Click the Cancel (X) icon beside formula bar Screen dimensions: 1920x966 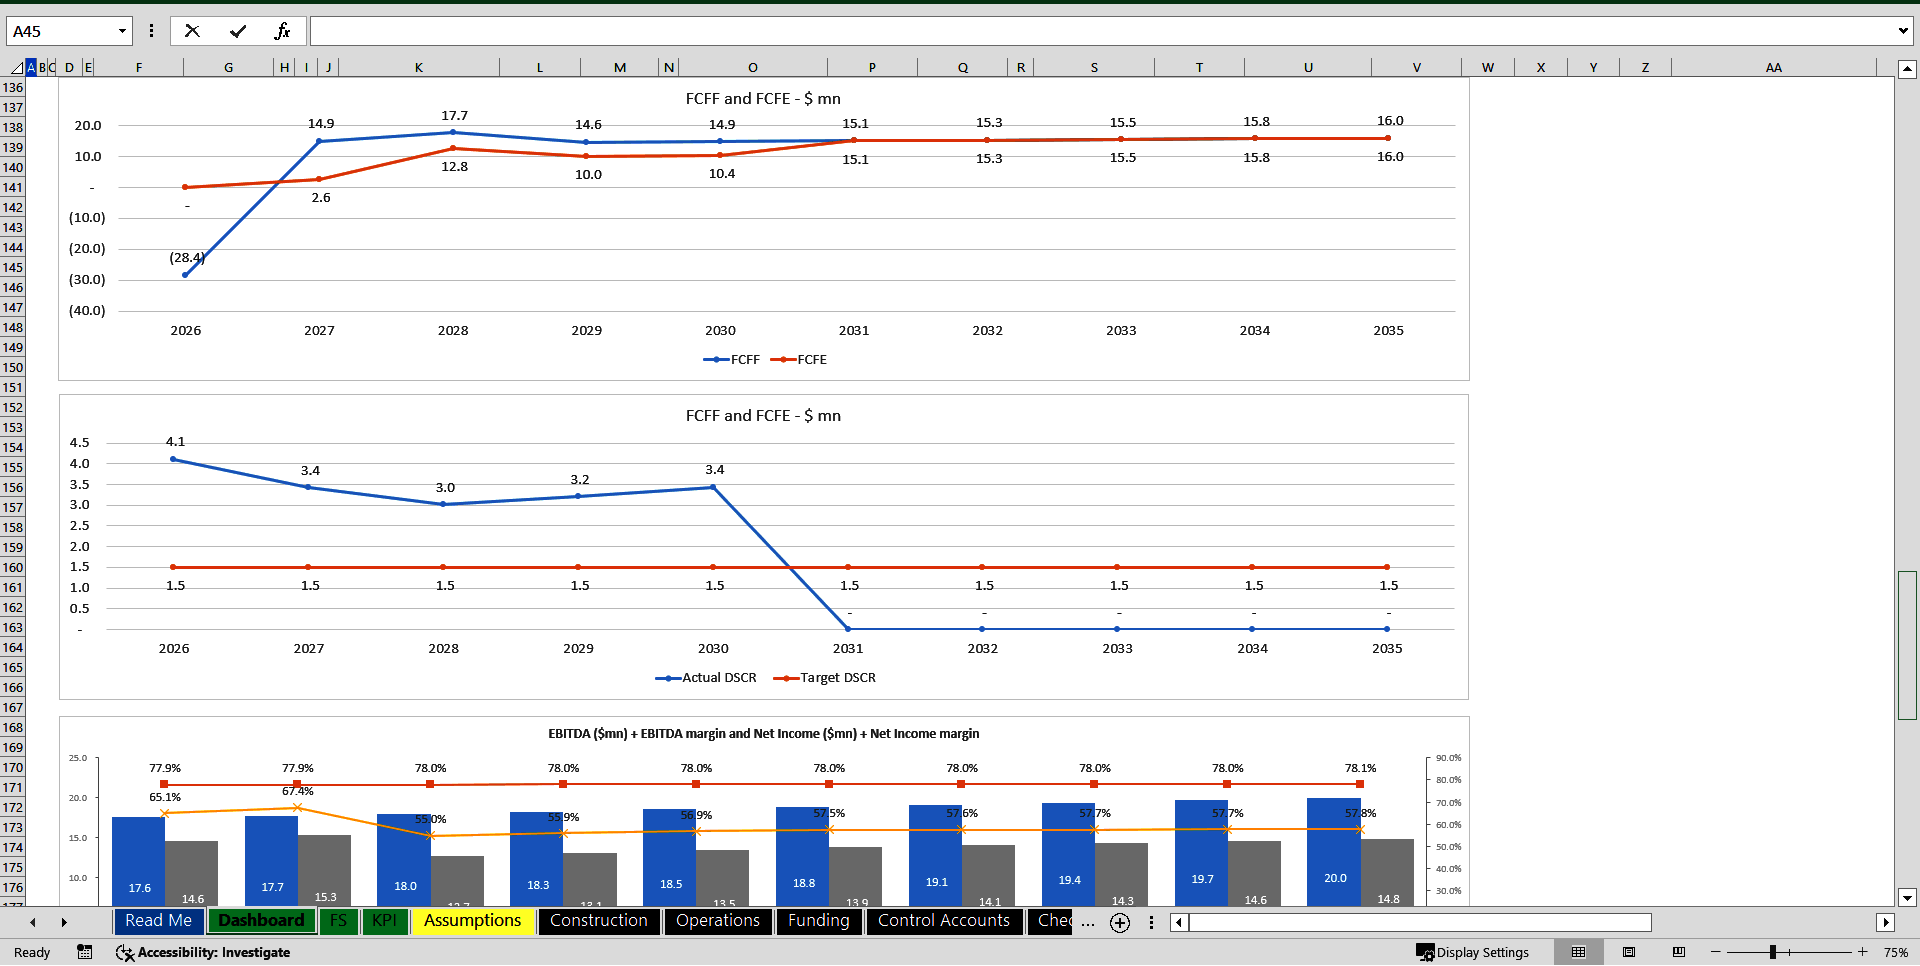pyautogui.click(x=192, y=30)
